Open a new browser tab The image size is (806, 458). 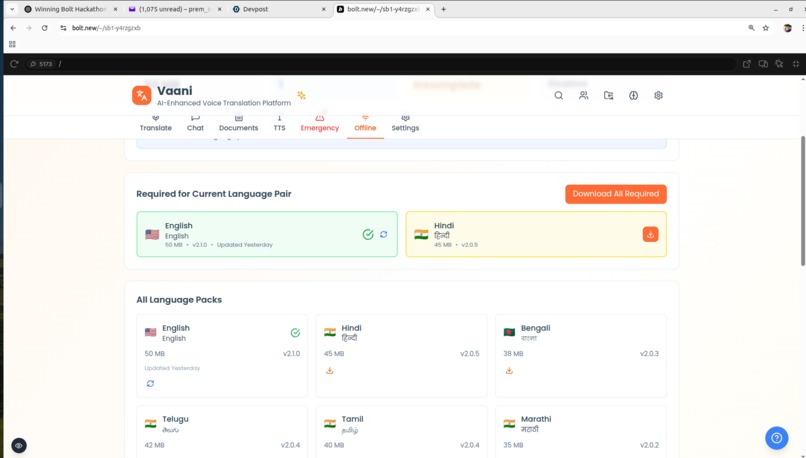tap(444, 9)
